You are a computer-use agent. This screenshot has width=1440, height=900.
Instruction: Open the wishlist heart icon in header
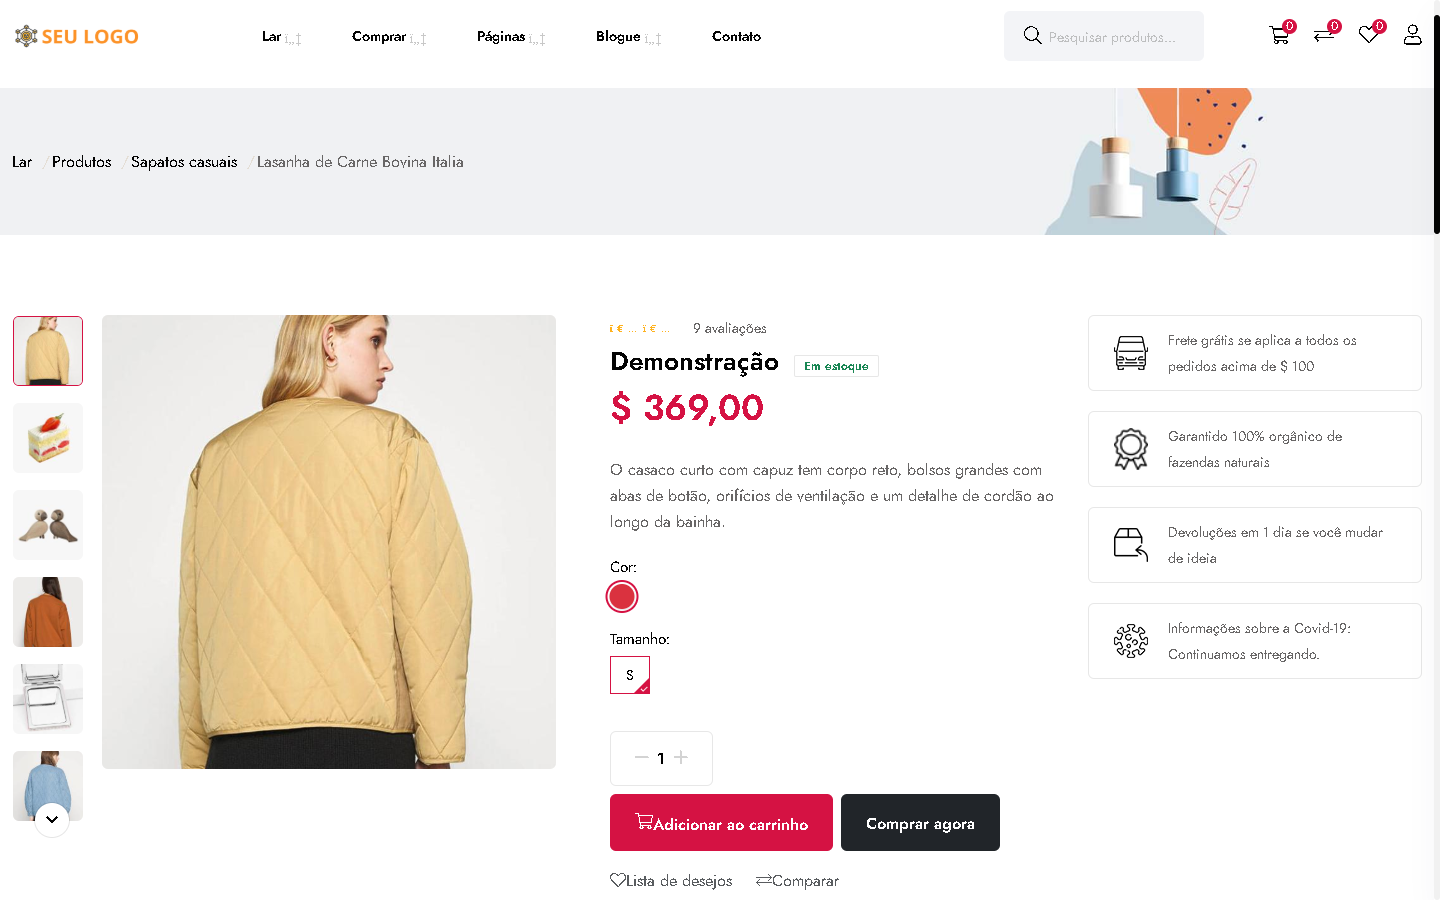point(1368,36)
